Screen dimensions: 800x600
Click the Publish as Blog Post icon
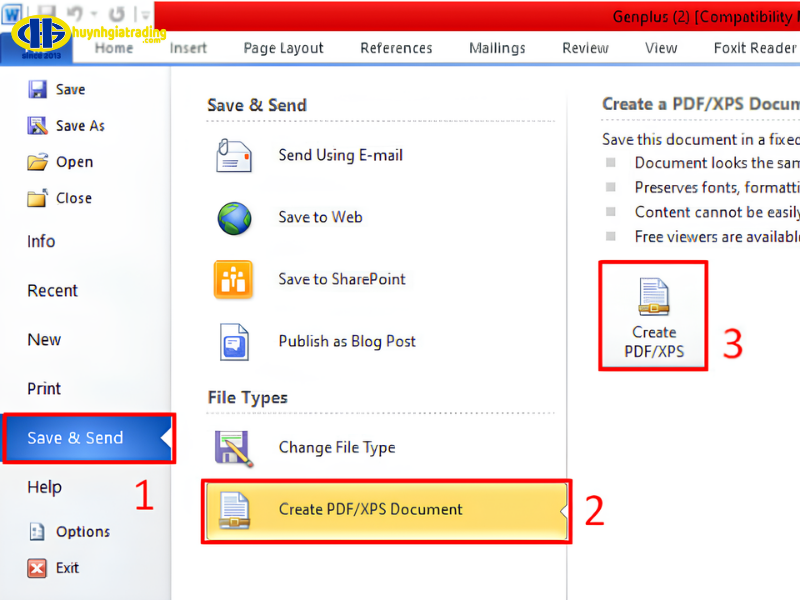click(x=233, y=342)
